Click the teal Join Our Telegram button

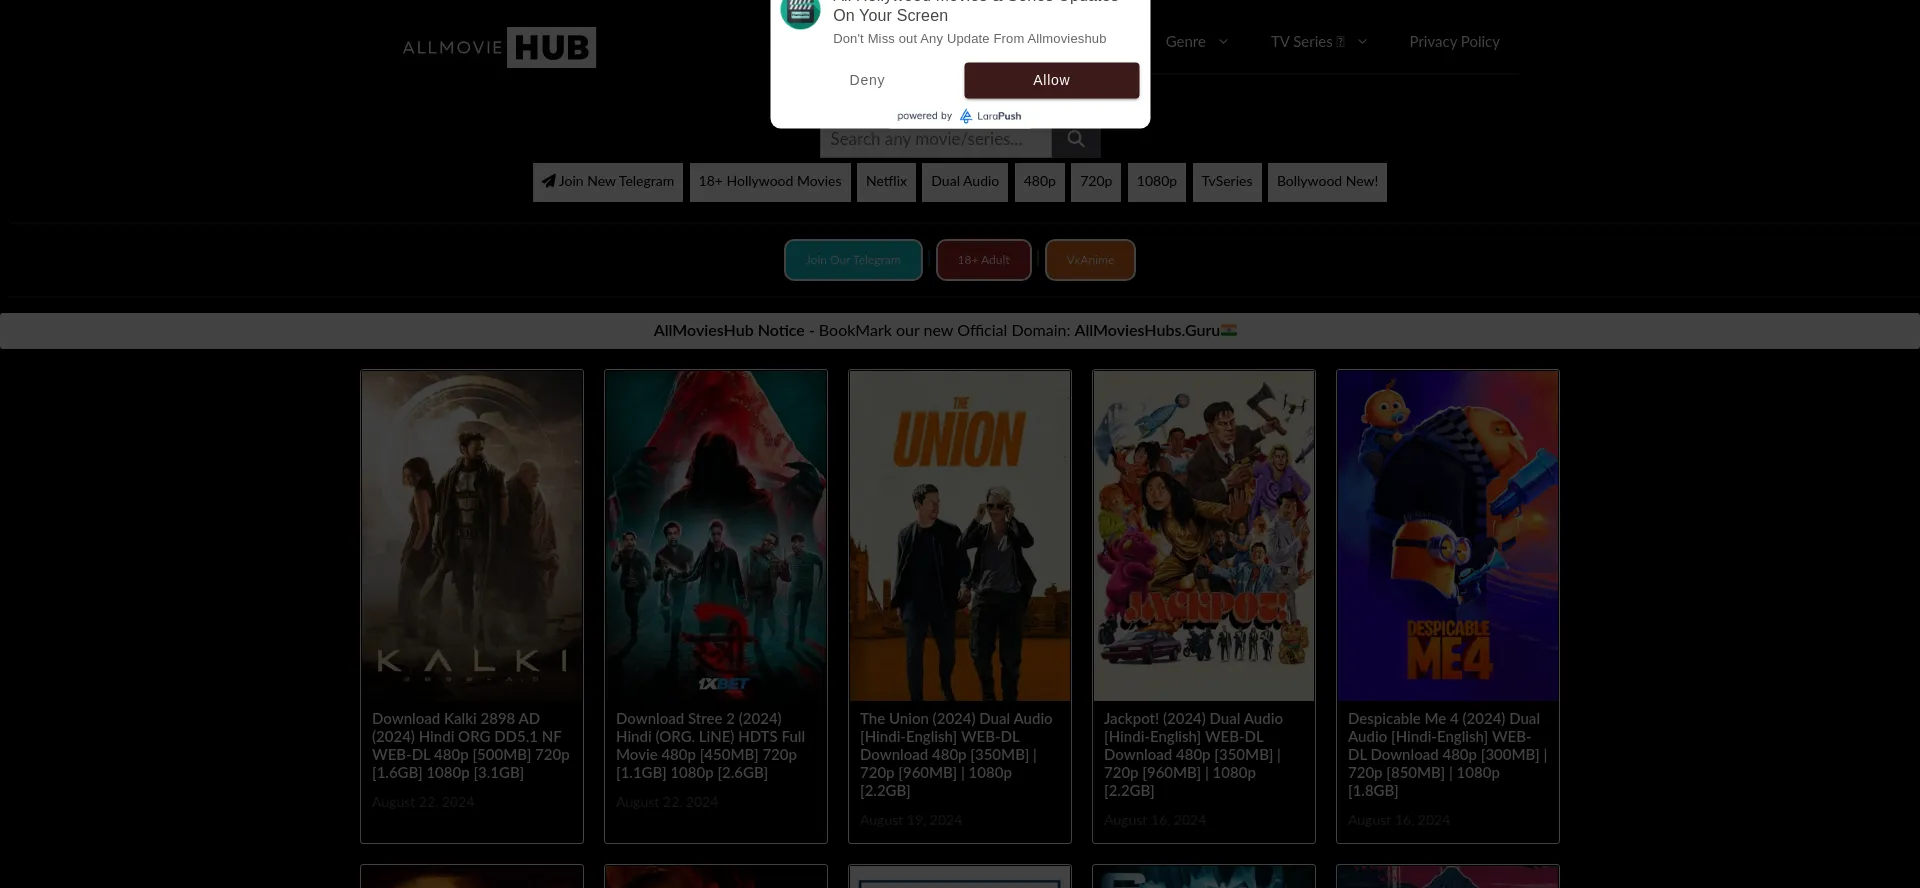tap(853, 260)
